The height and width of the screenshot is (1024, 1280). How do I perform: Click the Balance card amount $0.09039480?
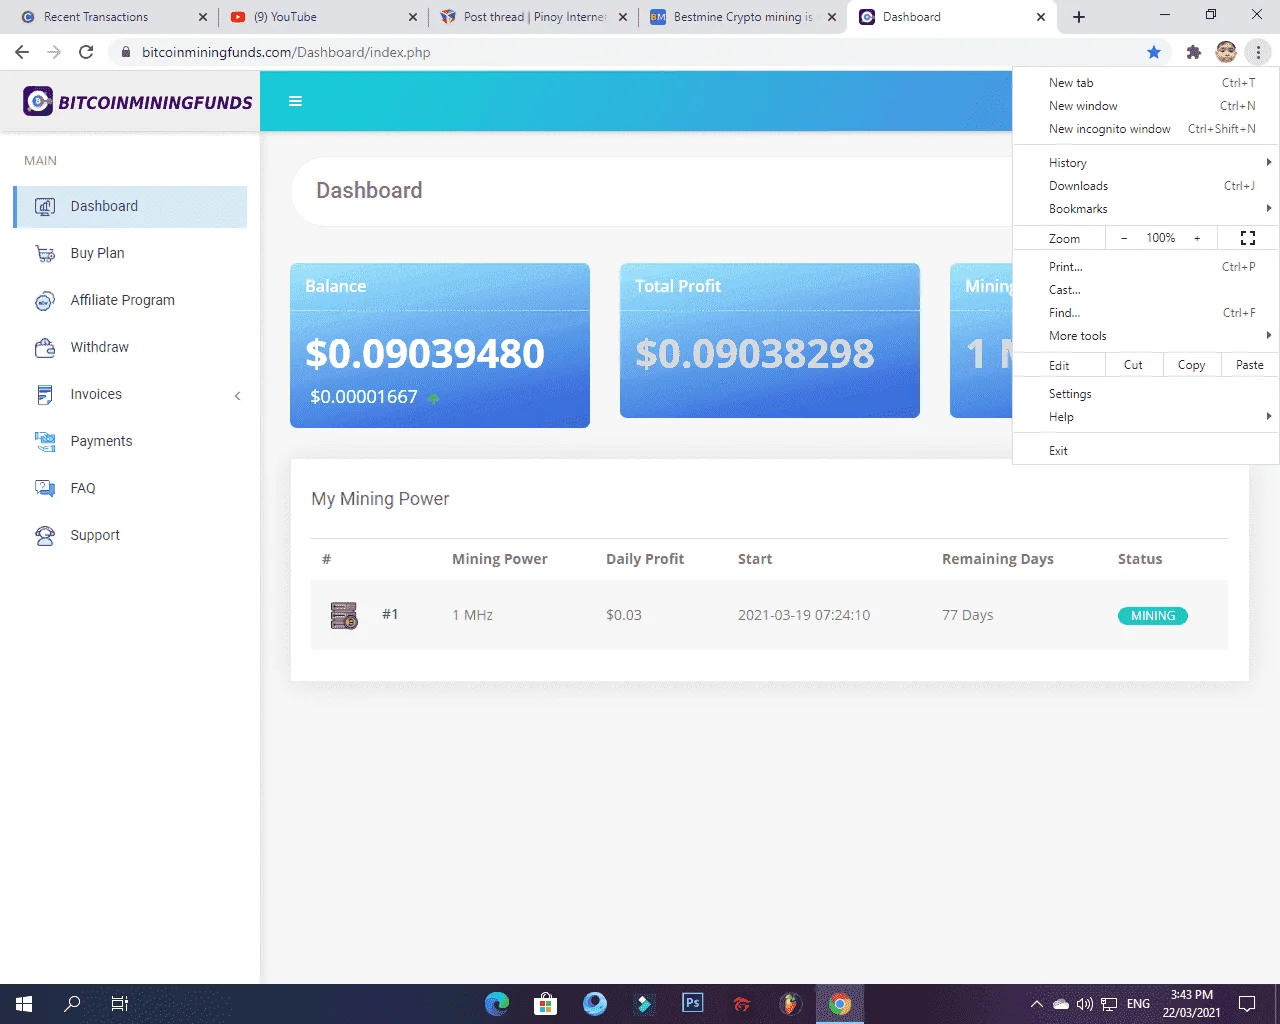(425, 353)
